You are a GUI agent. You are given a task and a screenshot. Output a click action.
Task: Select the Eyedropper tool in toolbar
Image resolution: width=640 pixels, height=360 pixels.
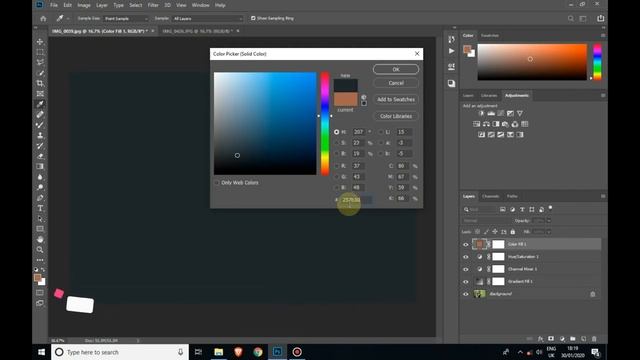tap(40, 104)
